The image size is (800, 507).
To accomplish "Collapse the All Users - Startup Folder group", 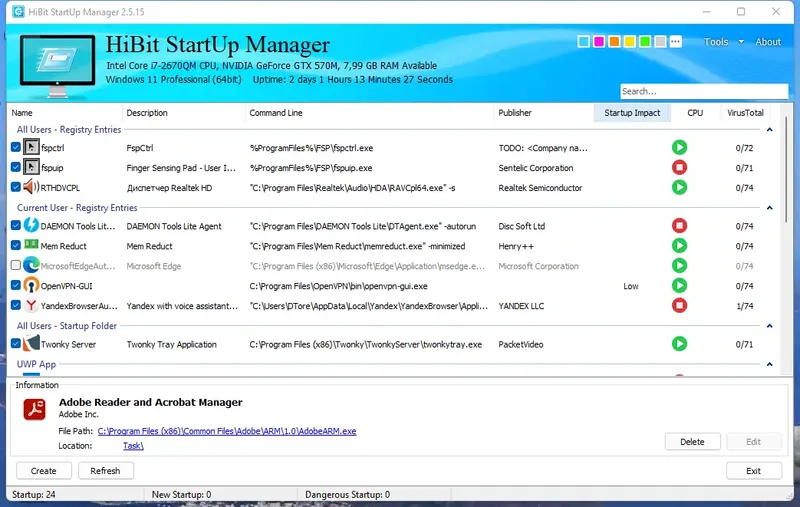I will point(769,325).
